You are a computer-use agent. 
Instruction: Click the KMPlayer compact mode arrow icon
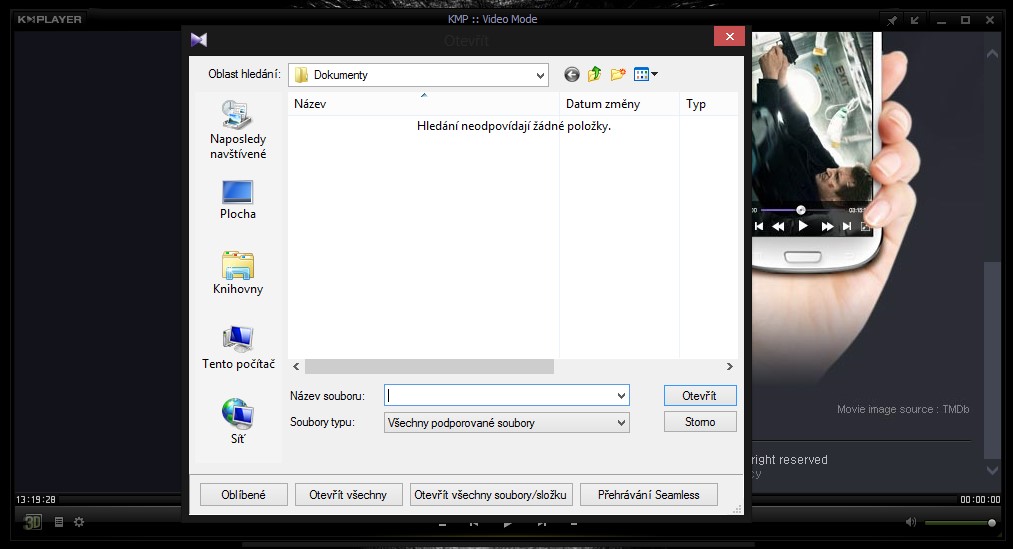tap(915, 21)
